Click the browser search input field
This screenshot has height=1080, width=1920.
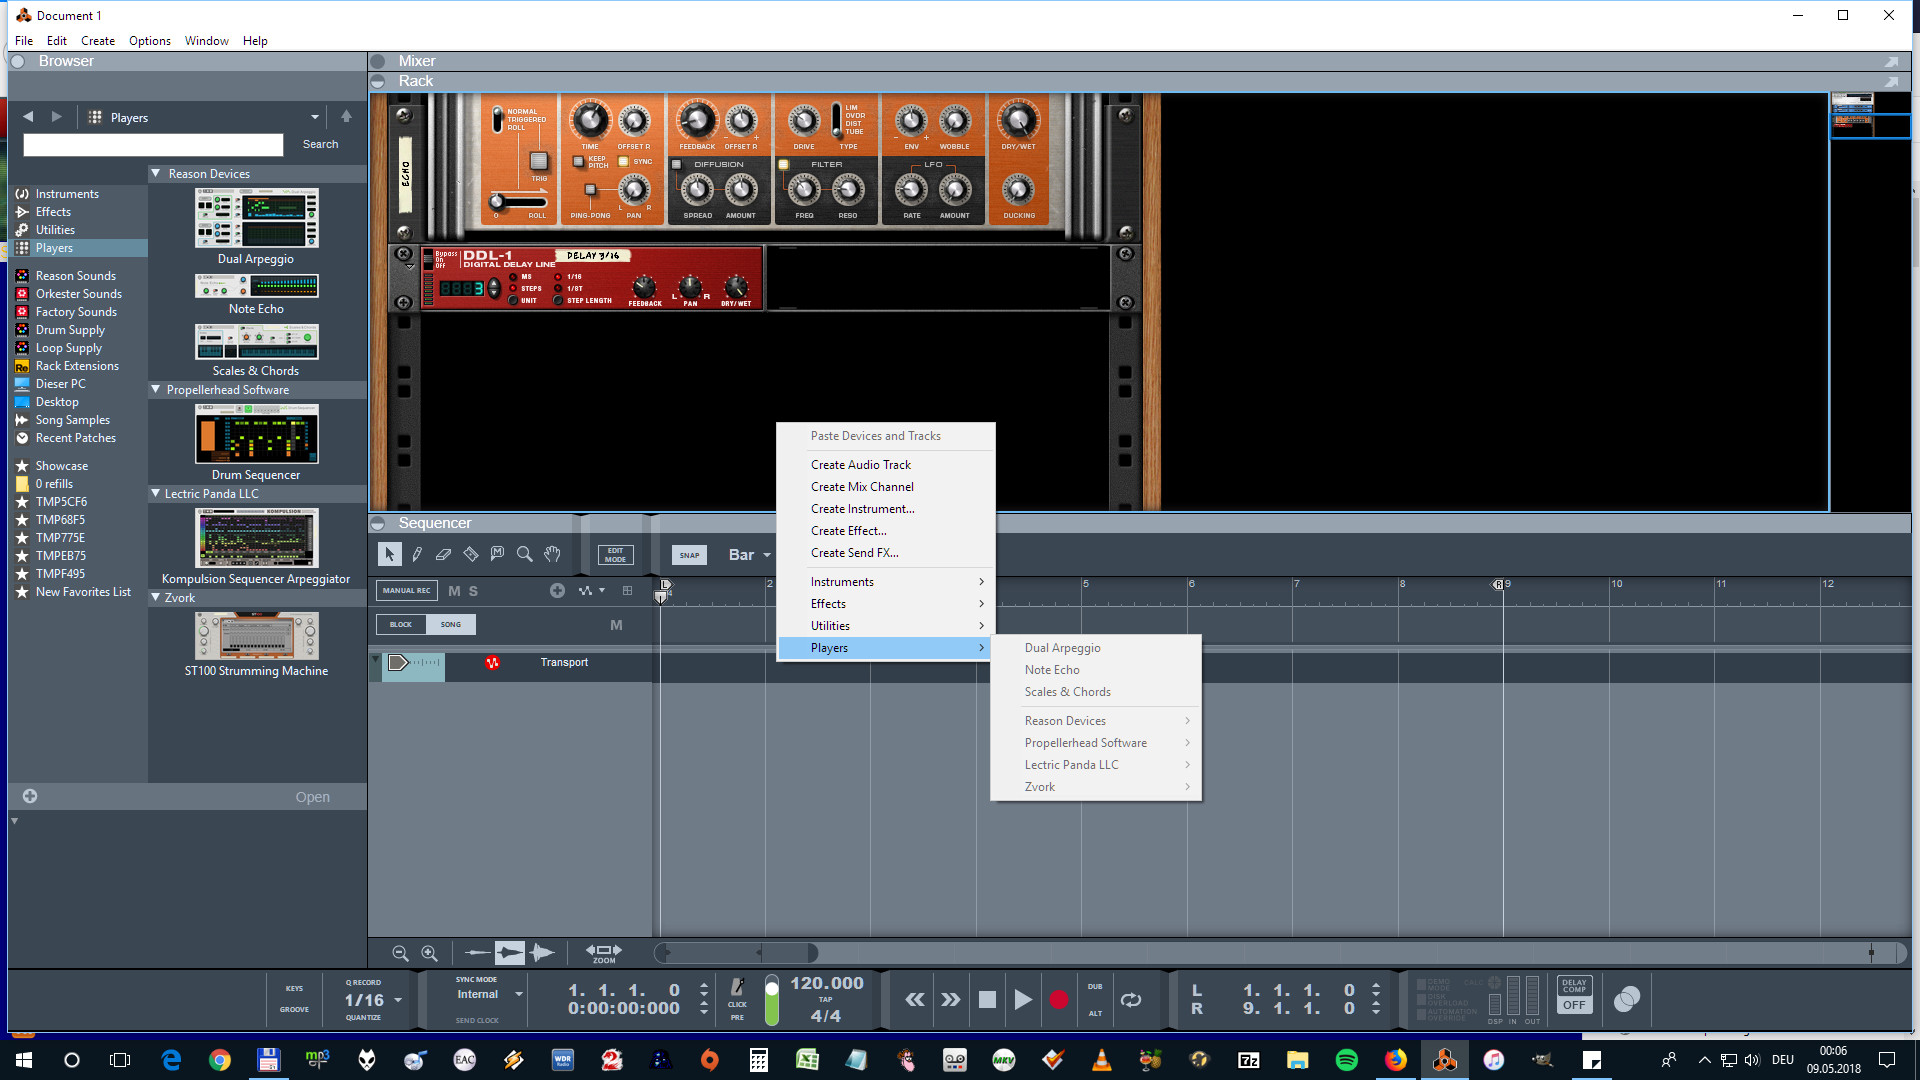coord(153,146)
